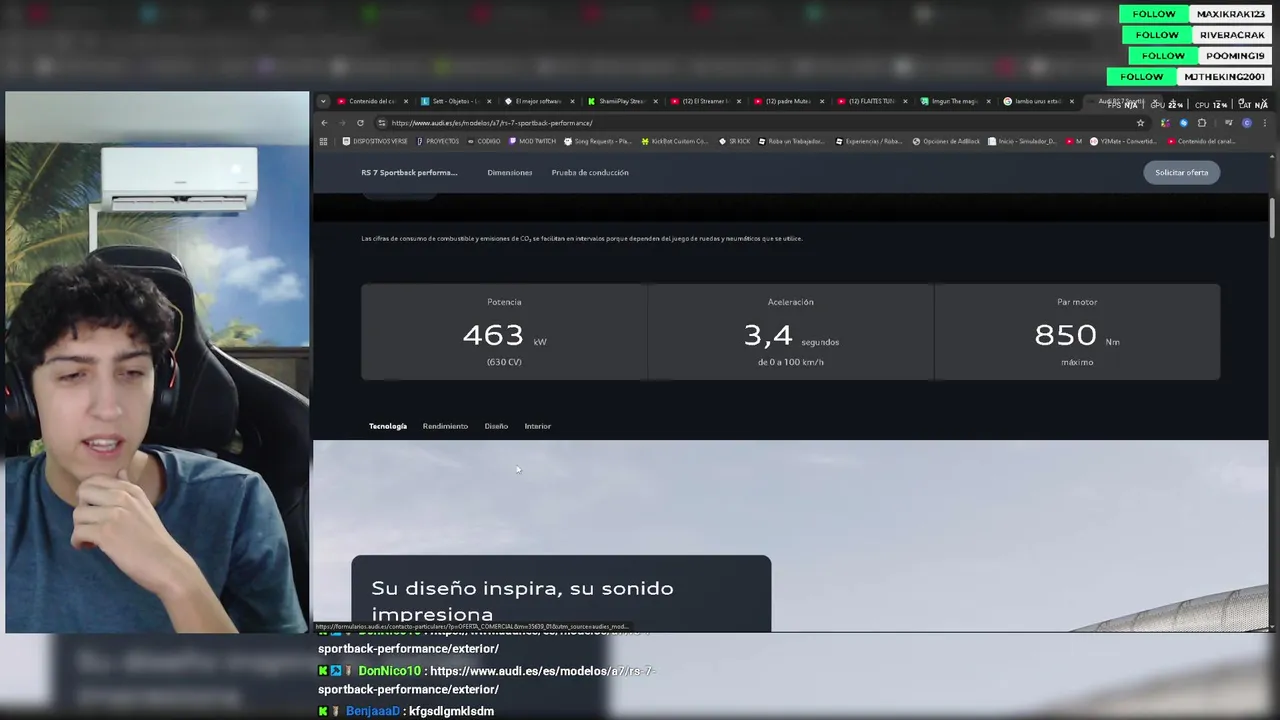Image resolution: width=1280 pixels, height=720 pixels.
Task: Open the Chrome profile avatar
Action: [1247, 123]
